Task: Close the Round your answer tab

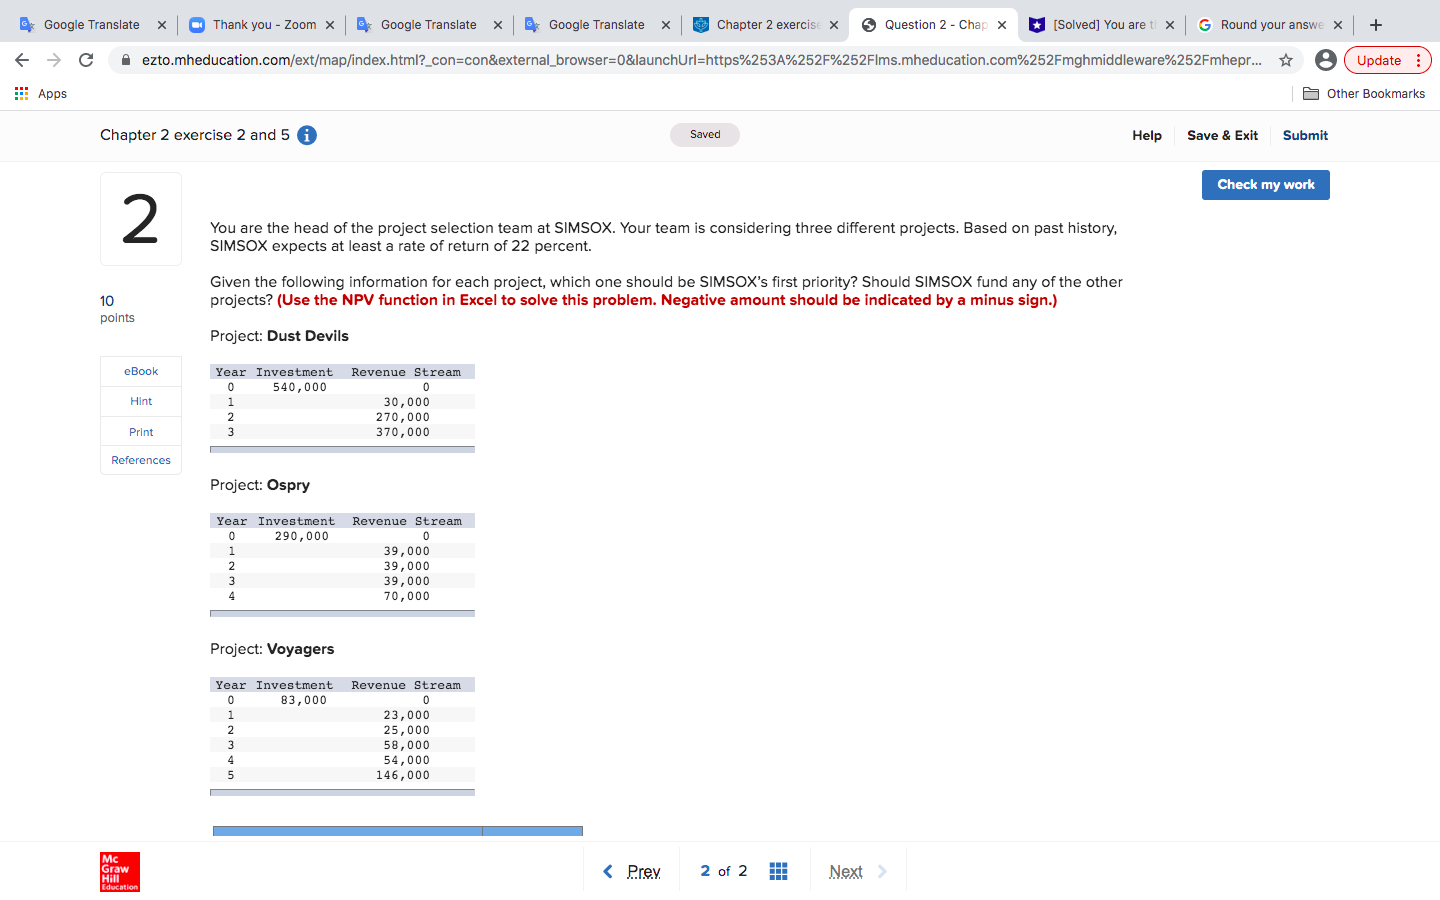Action: [1338, 25]
